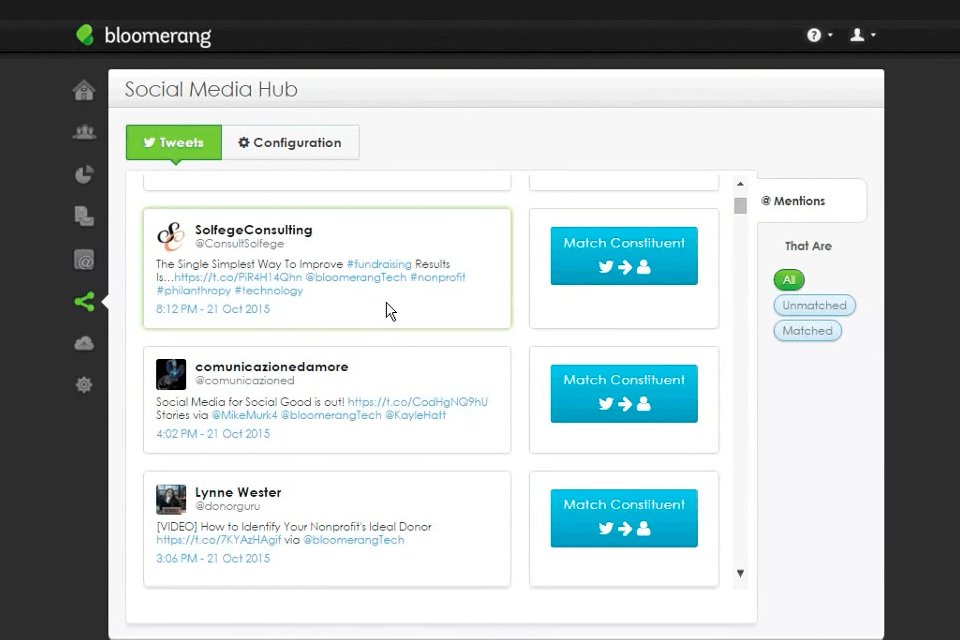The image size is (960, 640).
Task: Open the @KayleHatt mention link
Action: 415,415
